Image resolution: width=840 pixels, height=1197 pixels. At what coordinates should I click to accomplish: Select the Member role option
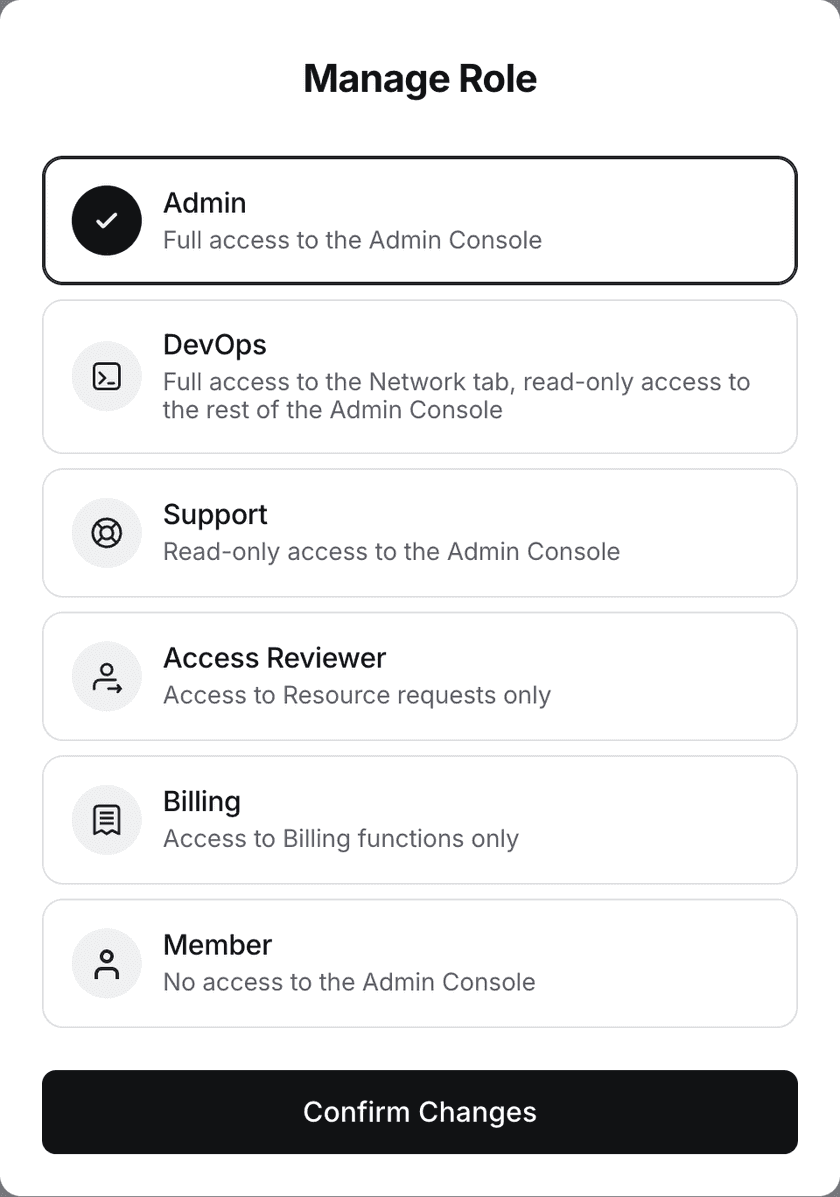(x=420, y=963)
